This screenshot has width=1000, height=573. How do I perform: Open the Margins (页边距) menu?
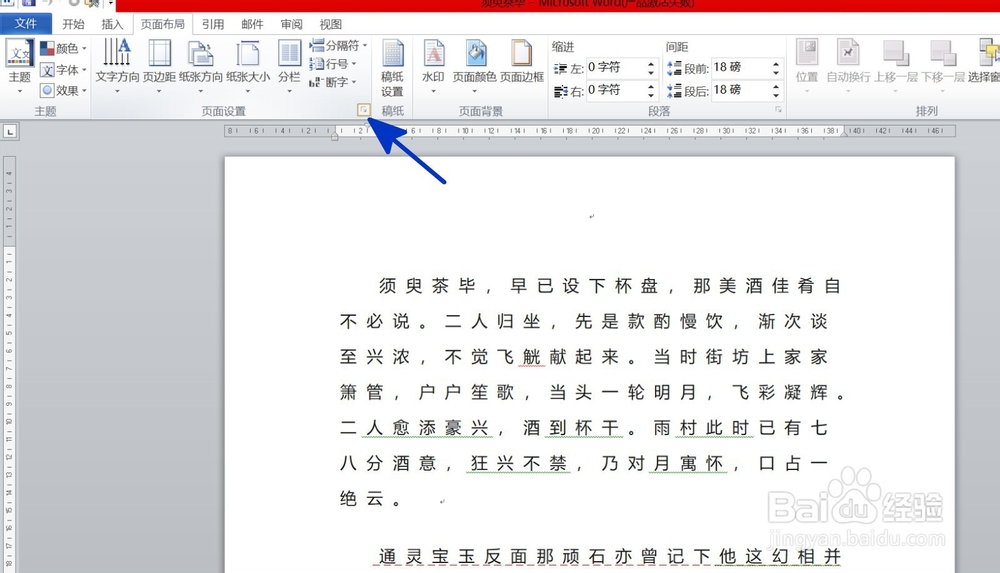[x=159, y=64]
